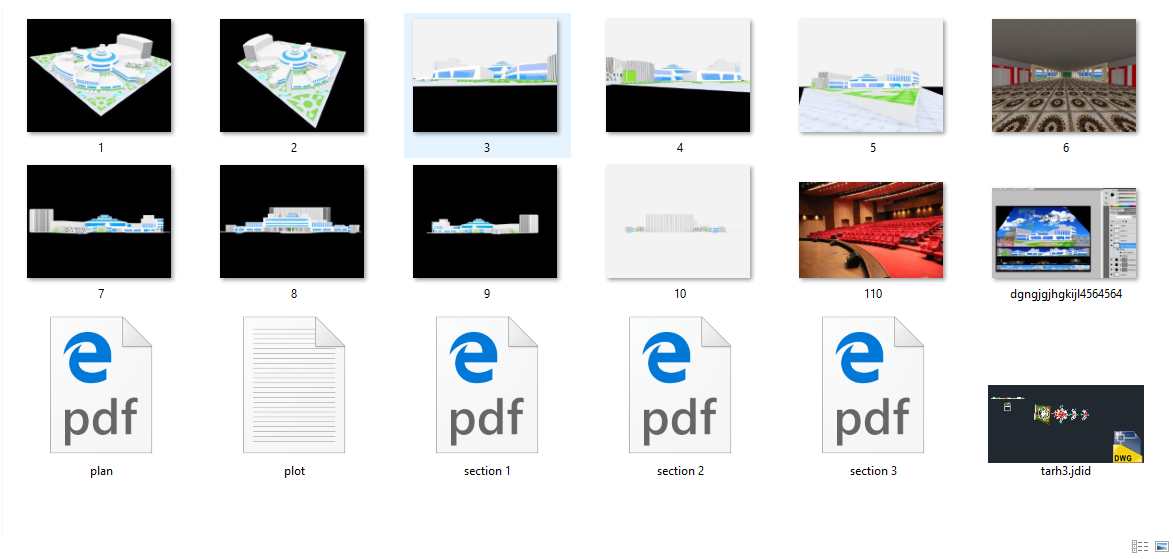Select image 10 light elevation thumbnail
The height and width of the screenshot is (559, 1173).
pyautogui.click(x=679, y=222)
